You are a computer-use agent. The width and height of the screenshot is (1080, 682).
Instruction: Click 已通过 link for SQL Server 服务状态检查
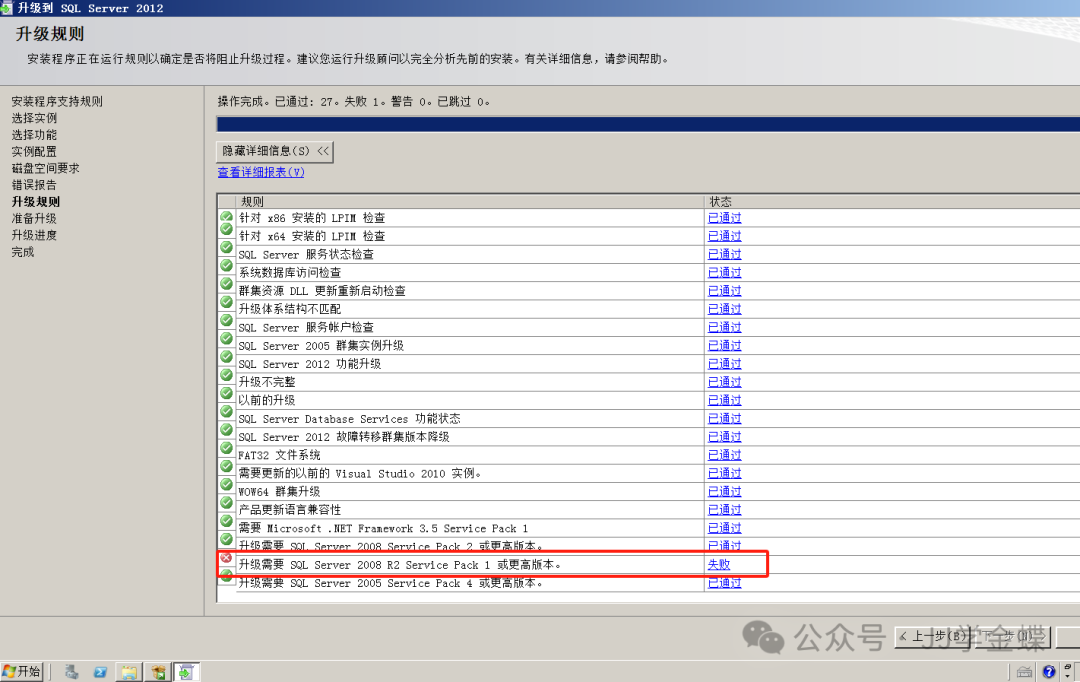coord(724,254)
